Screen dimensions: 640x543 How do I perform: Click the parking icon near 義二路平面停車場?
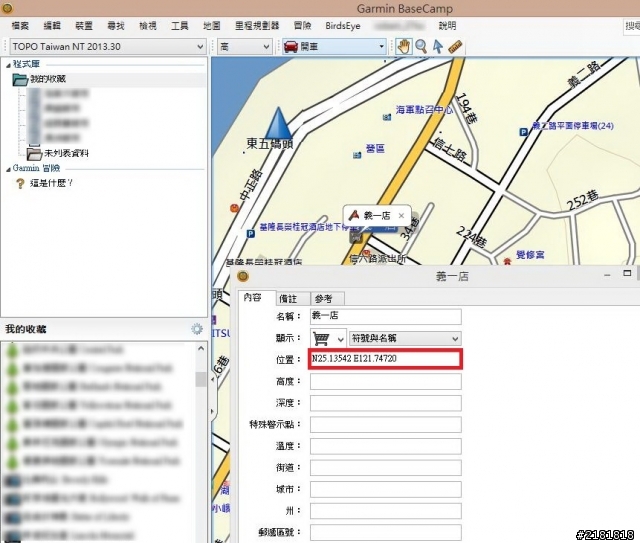tap(523, 132)
